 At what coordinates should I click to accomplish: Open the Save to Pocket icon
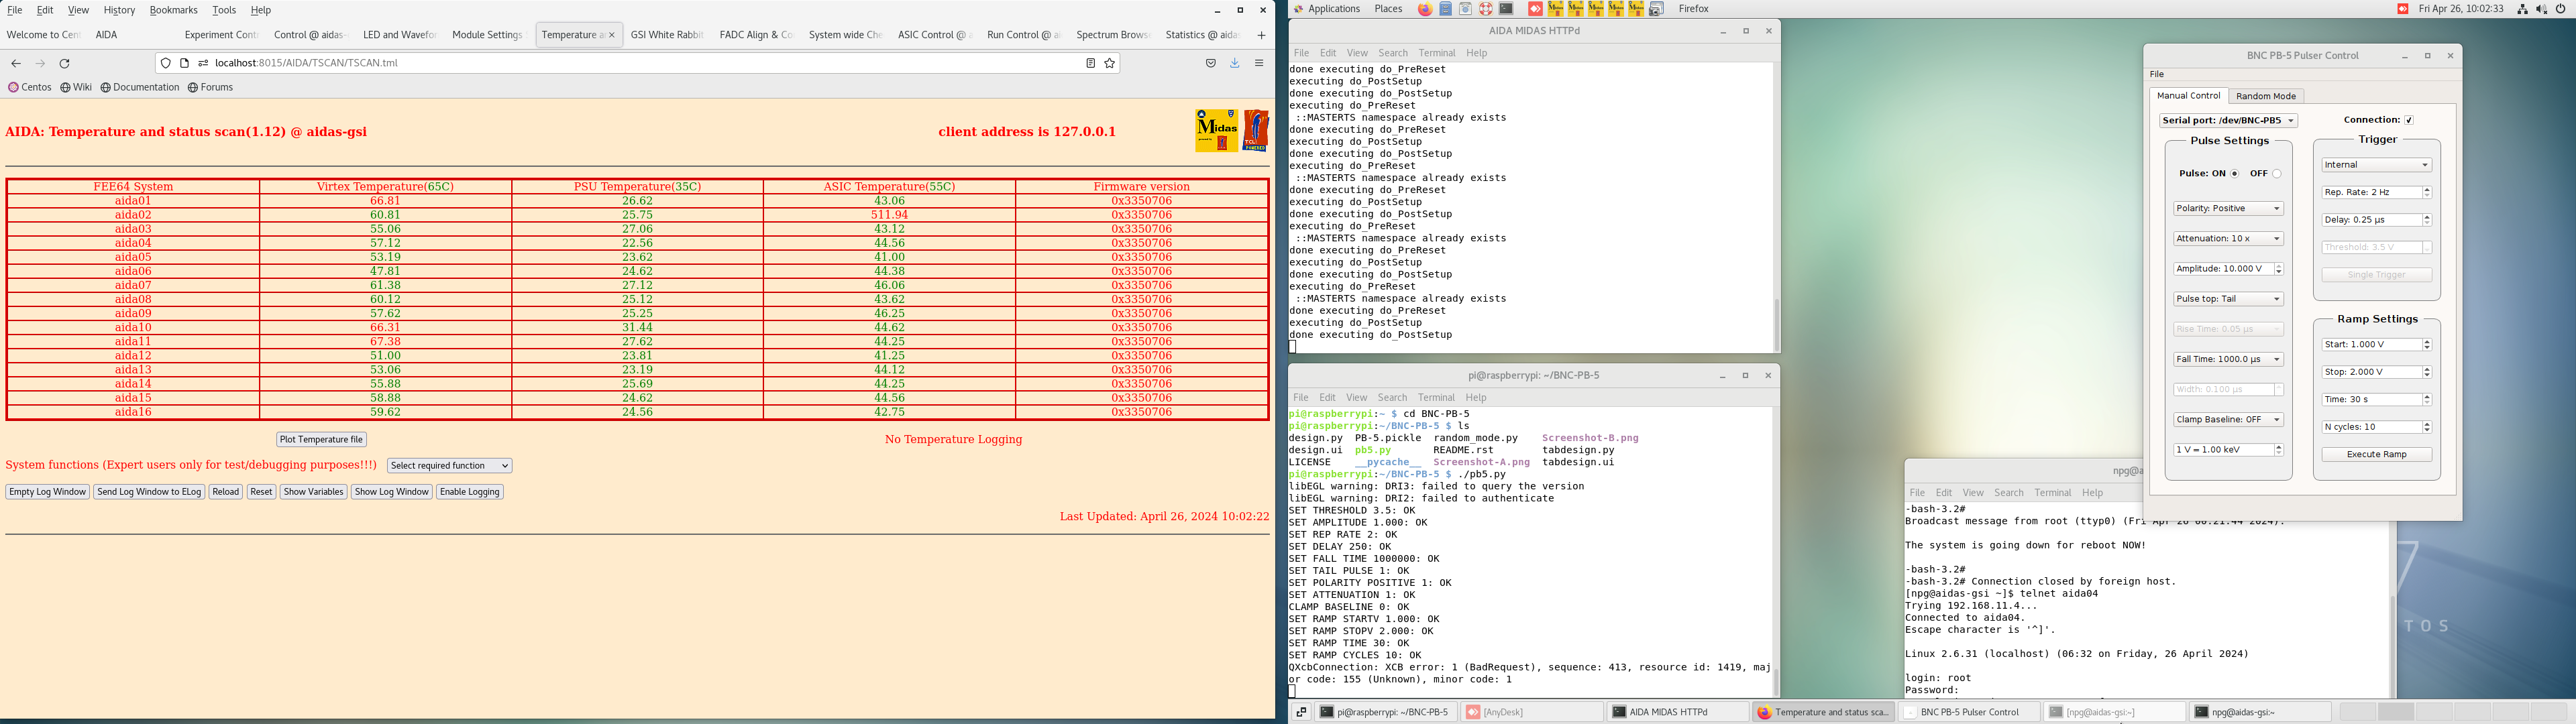1210,63
